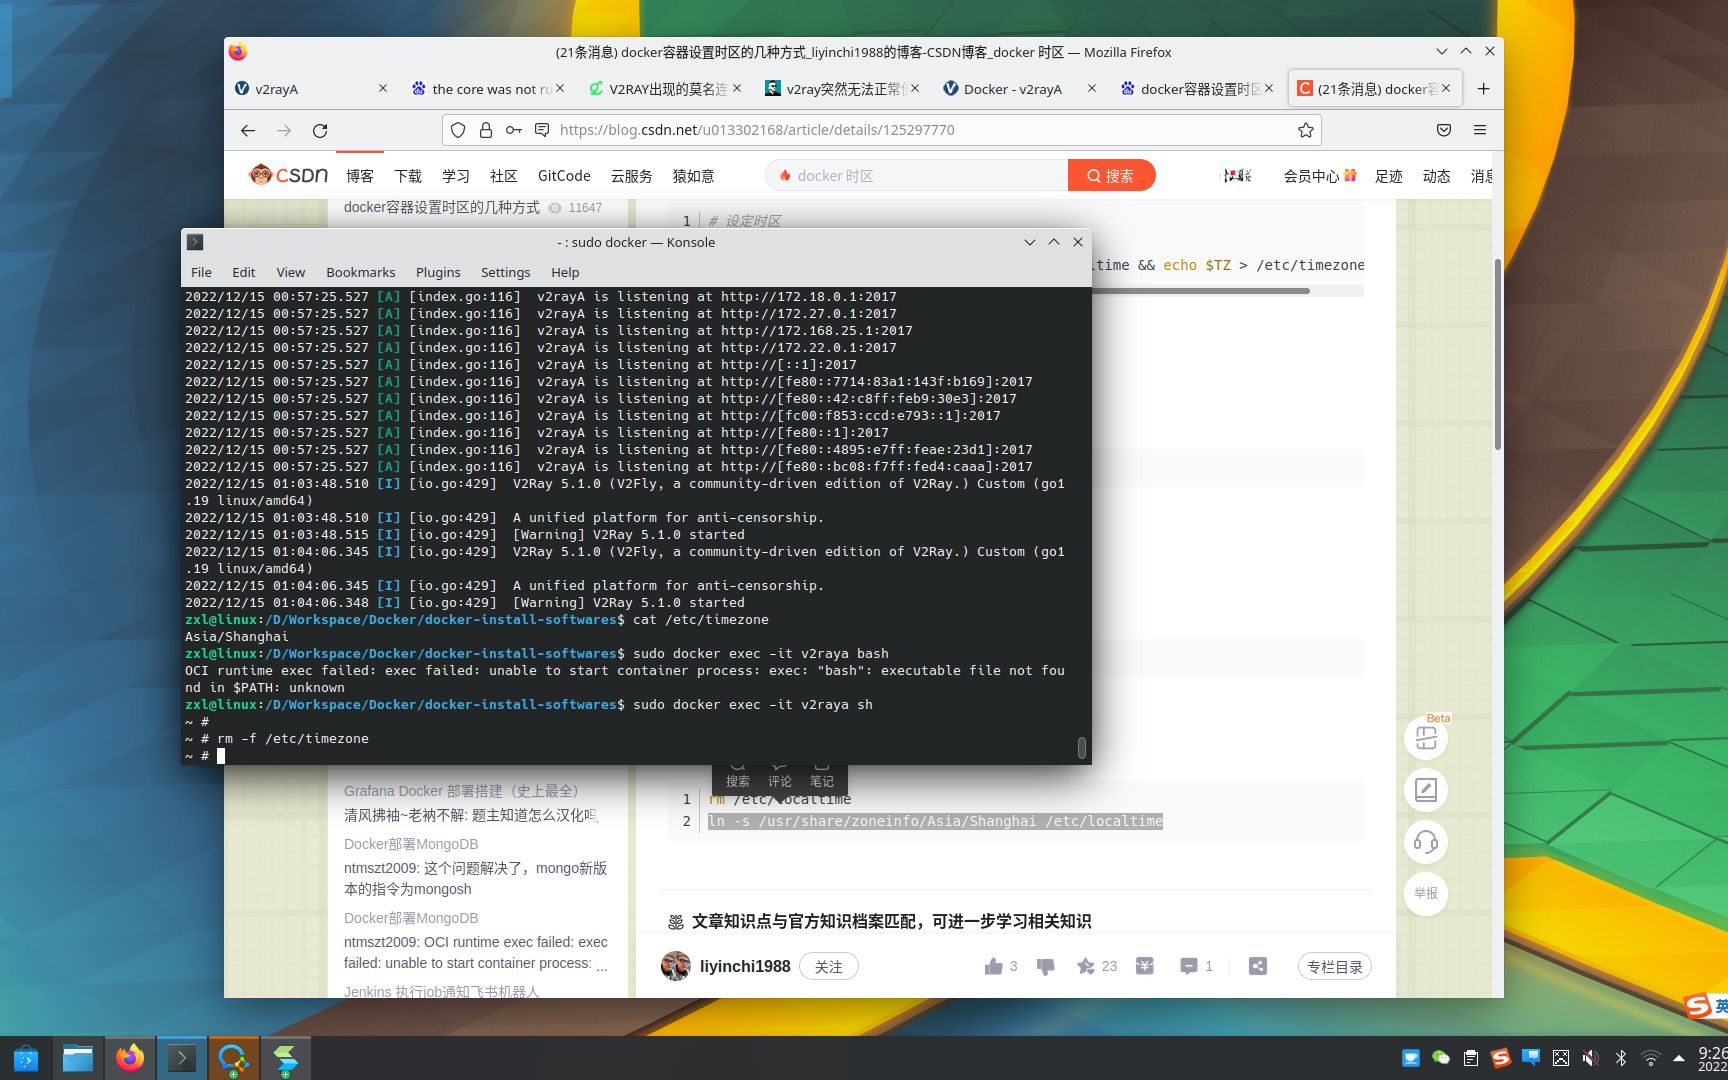Open the Konsole Help menu
Screen dimensions: 1728x1080
pyautogui.click(x=565, y=272)
